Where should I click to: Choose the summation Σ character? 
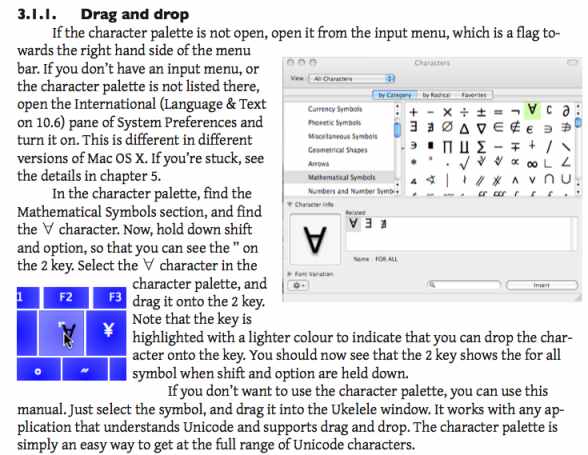(x=481, y=147)
